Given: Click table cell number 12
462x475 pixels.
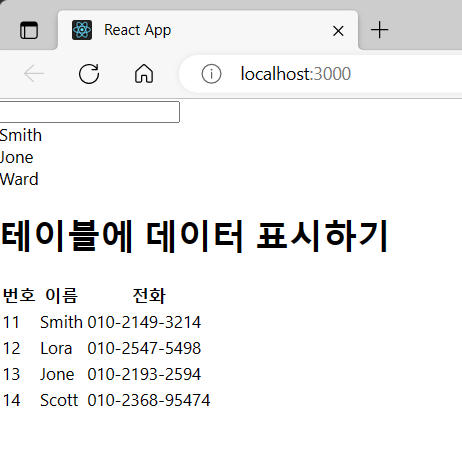Looking at the screenshot, I should point(12,348).
